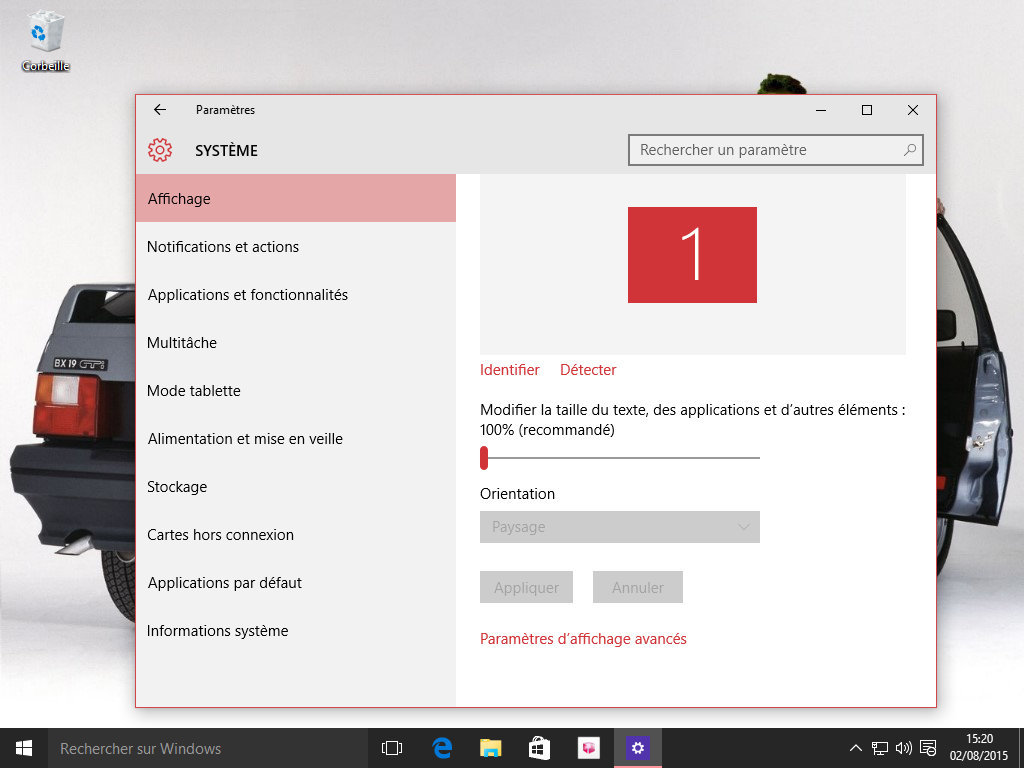Open File Explorer from the taskbar

[490, 748]
